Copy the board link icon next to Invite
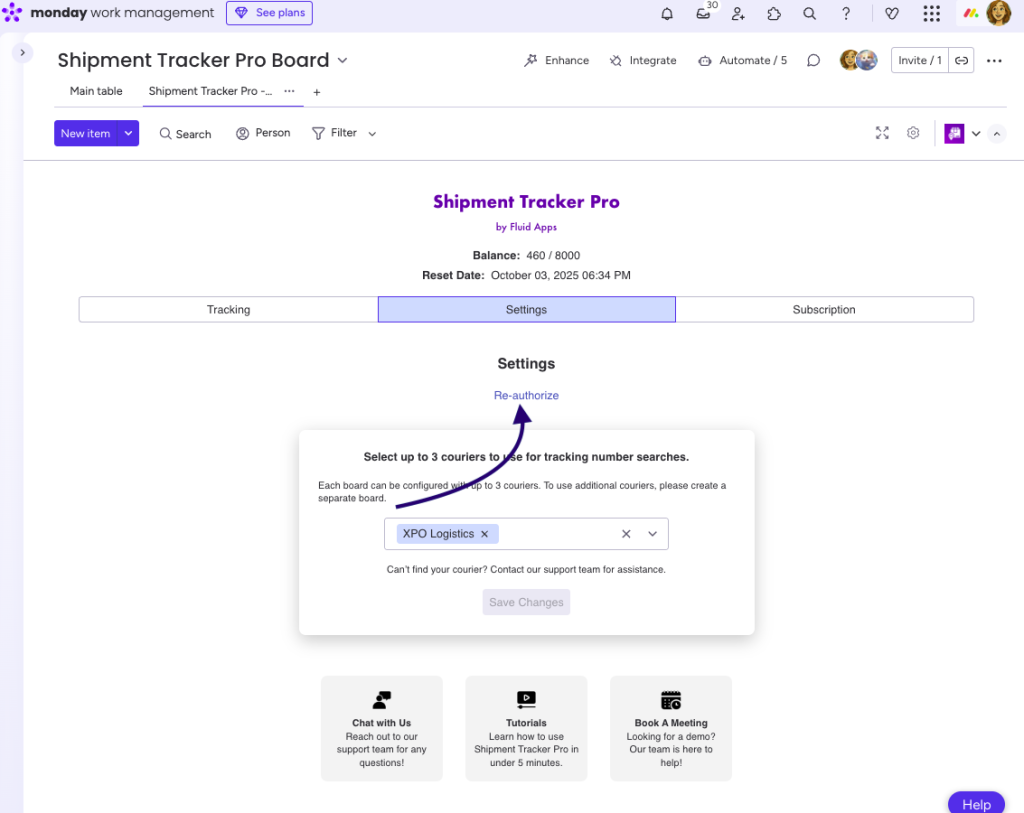The image size is (1024, 813). click(x=961, y=61)
